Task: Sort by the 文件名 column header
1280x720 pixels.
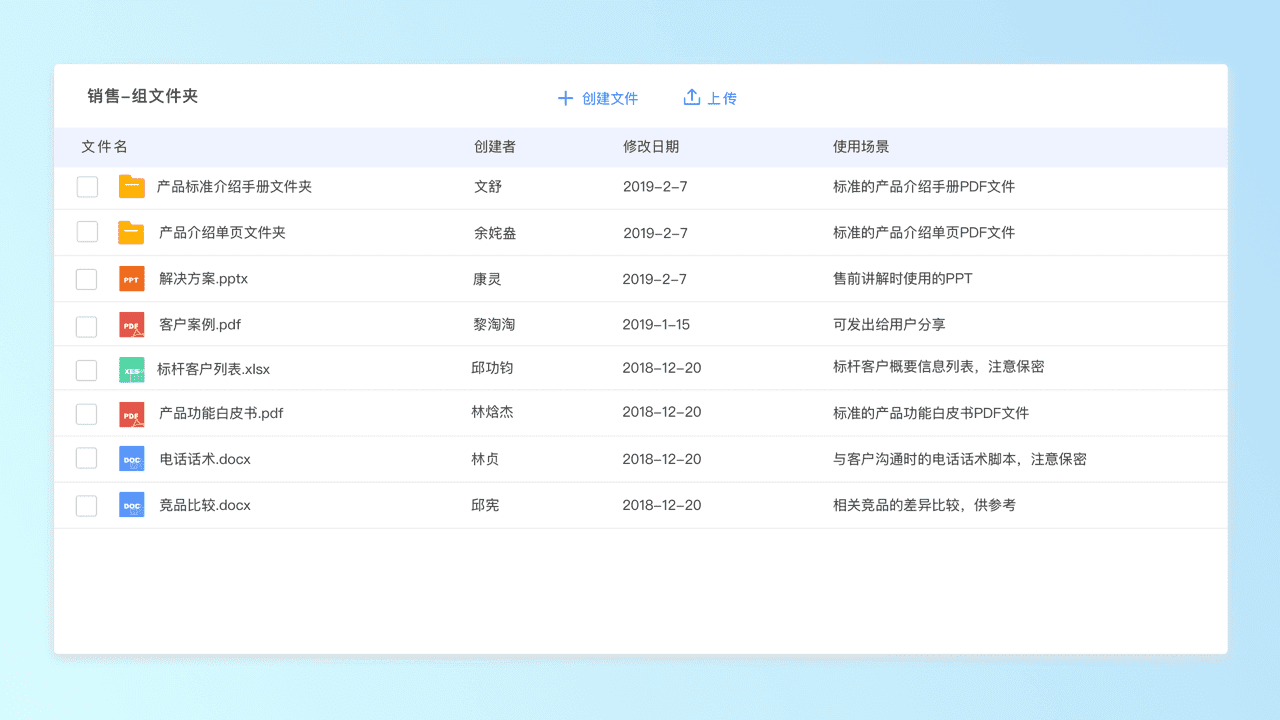Action: pos(104,147)
